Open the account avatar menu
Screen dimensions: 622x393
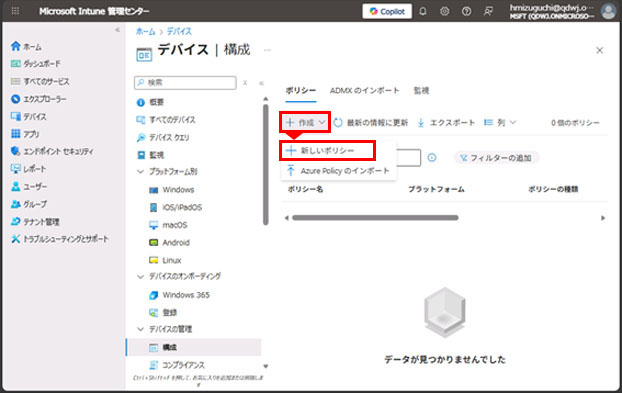[x=608, y=11]
